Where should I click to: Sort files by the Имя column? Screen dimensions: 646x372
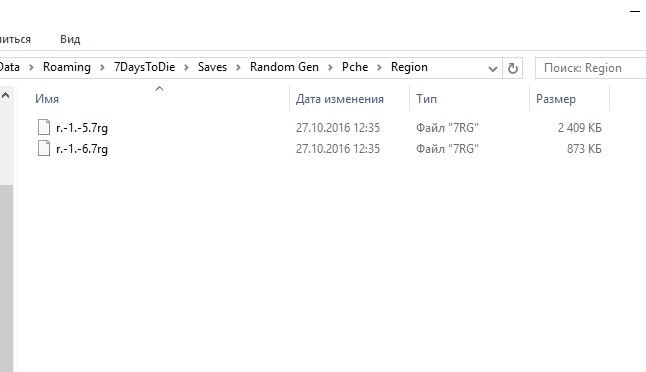click(x=47, y=99)
